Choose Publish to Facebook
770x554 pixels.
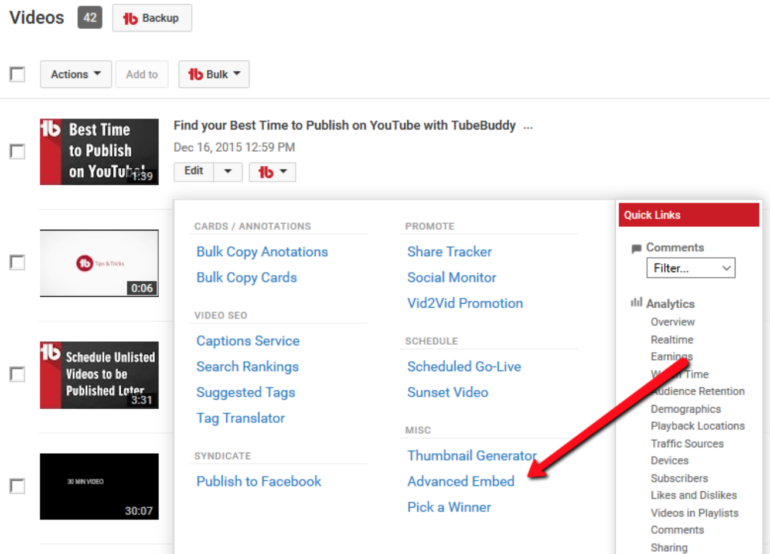coord(259,481)
